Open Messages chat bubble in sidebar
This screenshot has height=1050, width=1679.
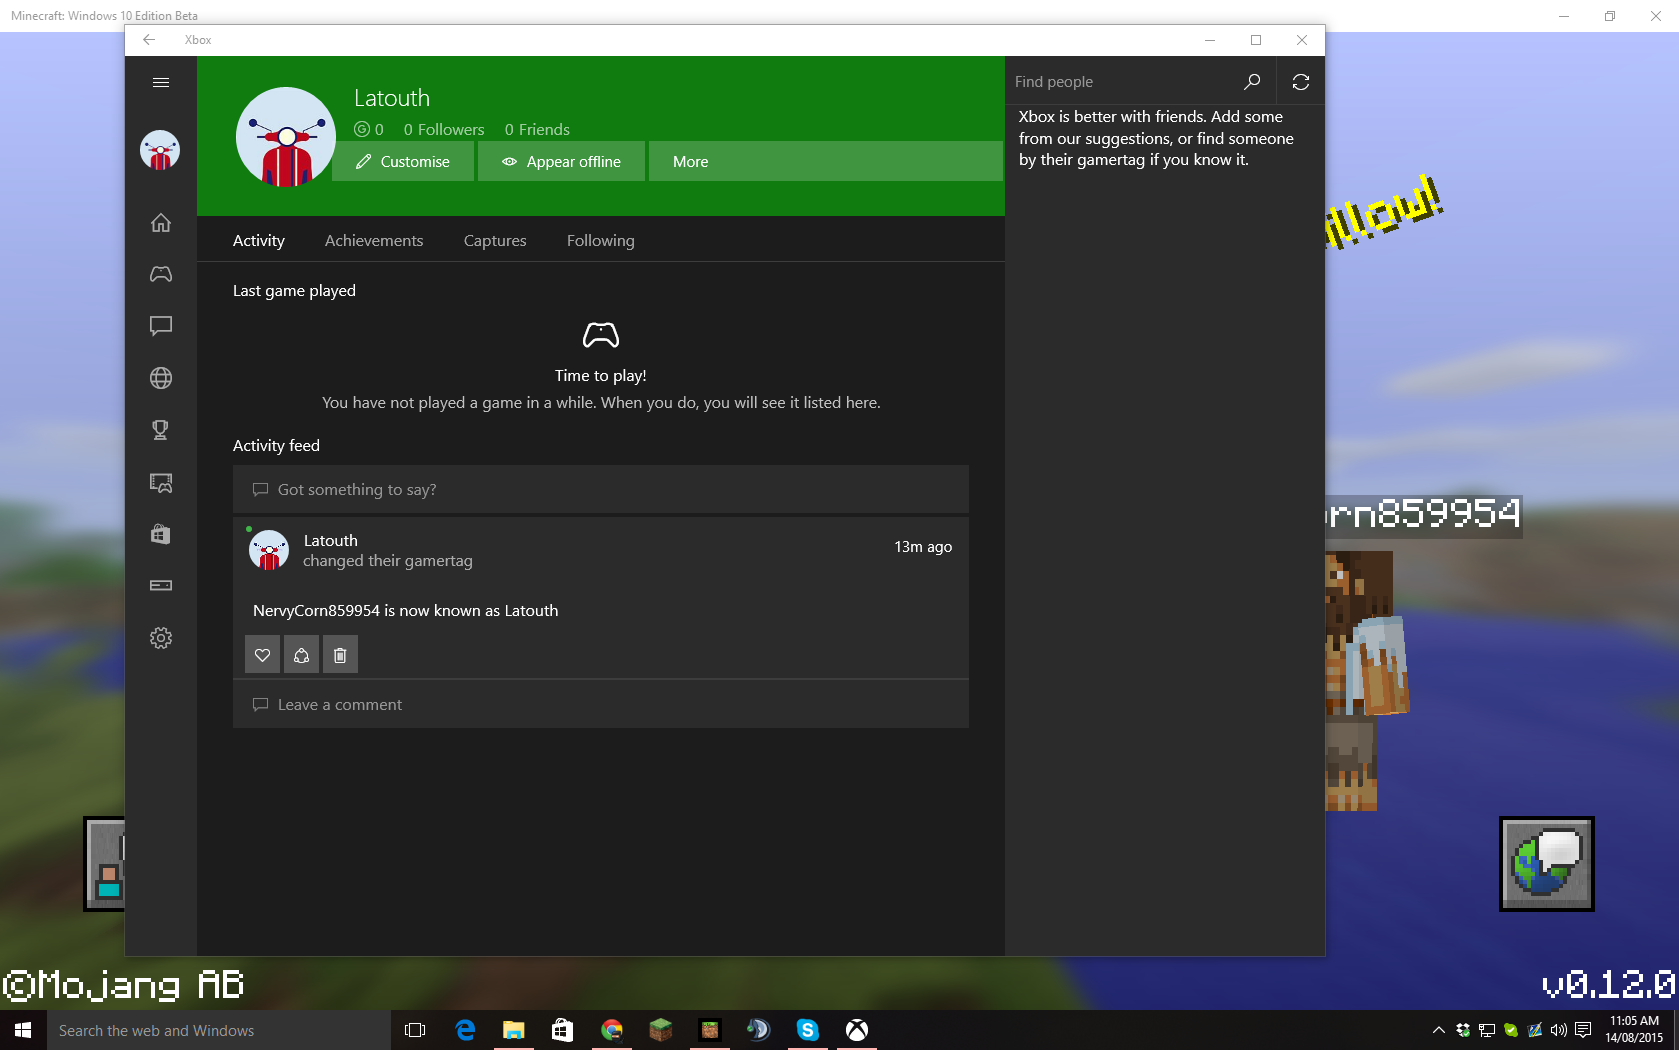pyautogui.click(x=161, y=326)
